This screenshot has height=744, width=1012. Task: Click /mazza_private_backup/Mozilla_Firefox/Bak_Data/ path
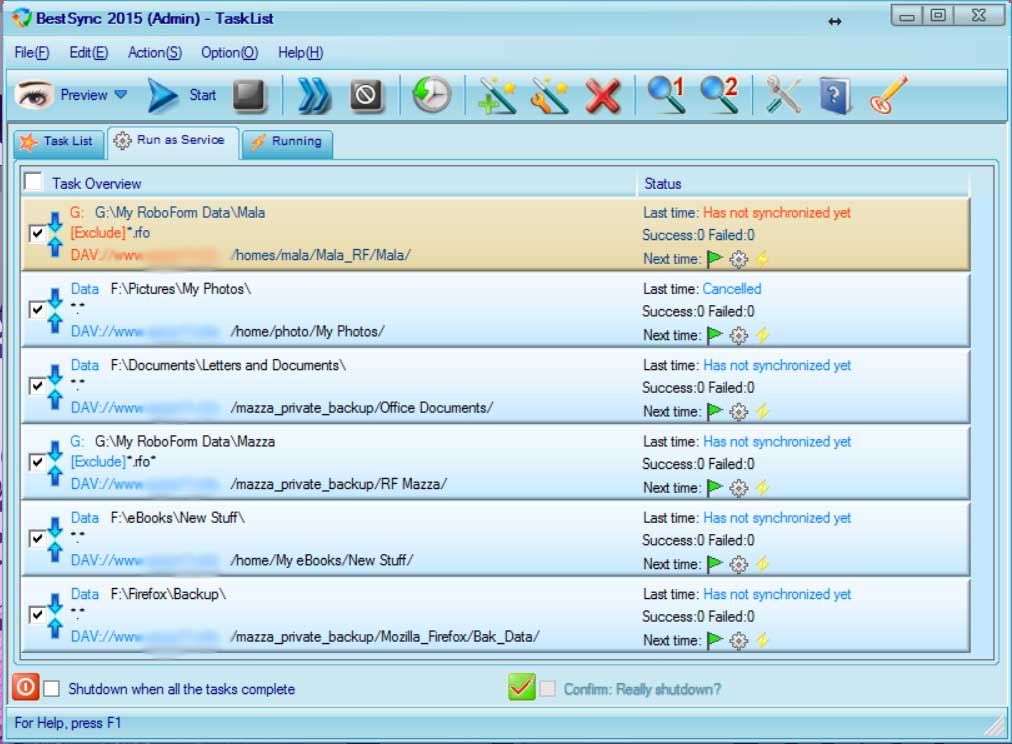pyautogui.click(x=385, y=637)
